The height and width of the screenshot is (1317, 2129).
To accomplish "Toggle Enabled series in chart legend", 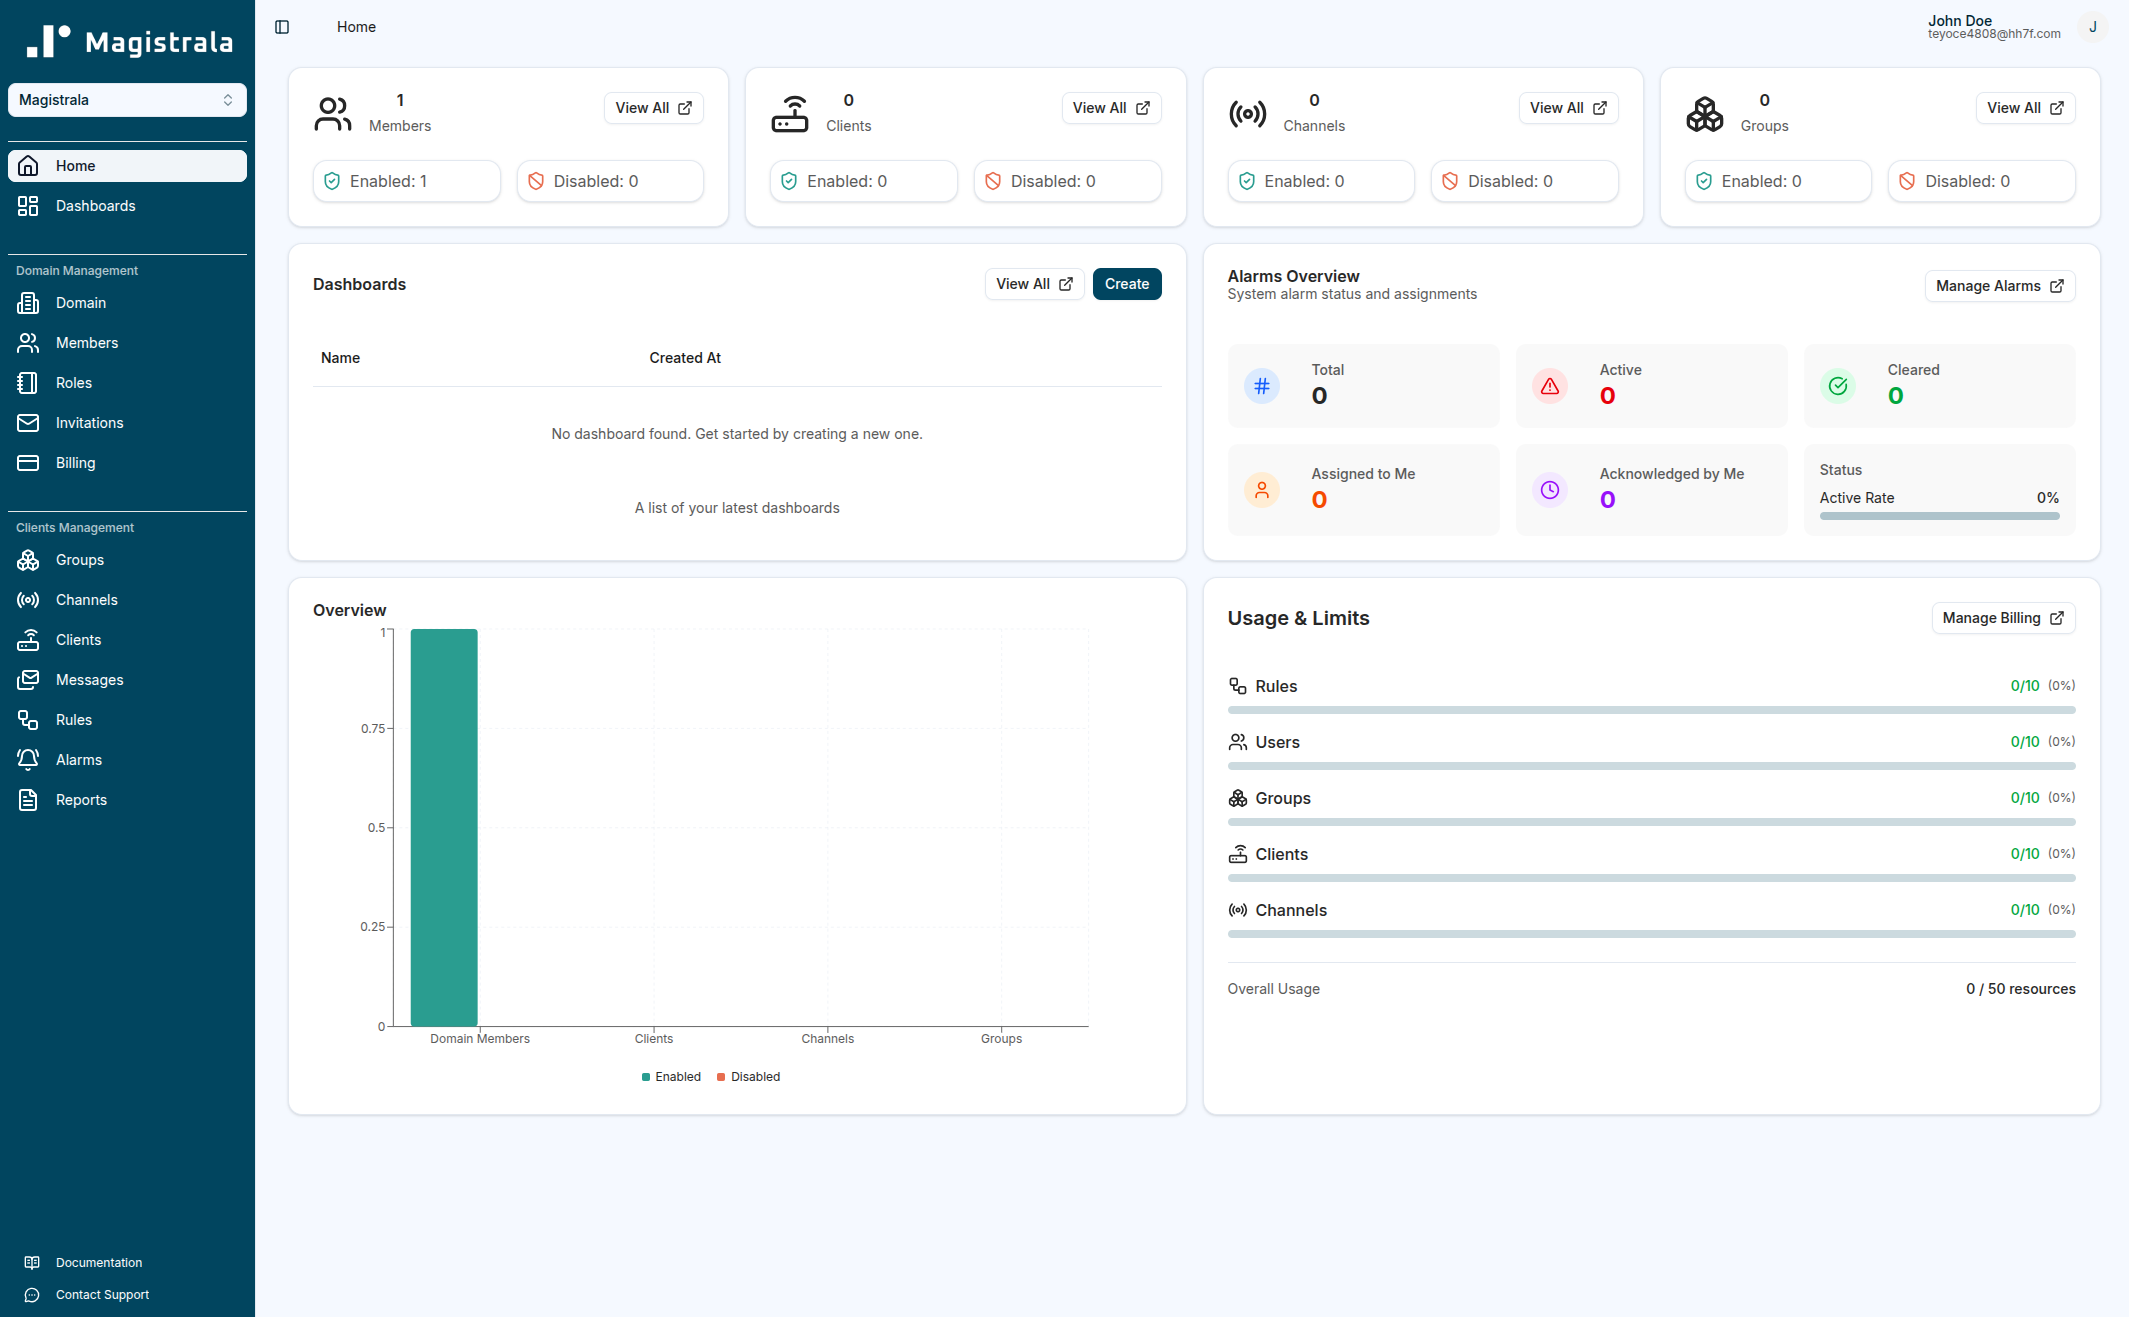I will tap(671, 1077).
